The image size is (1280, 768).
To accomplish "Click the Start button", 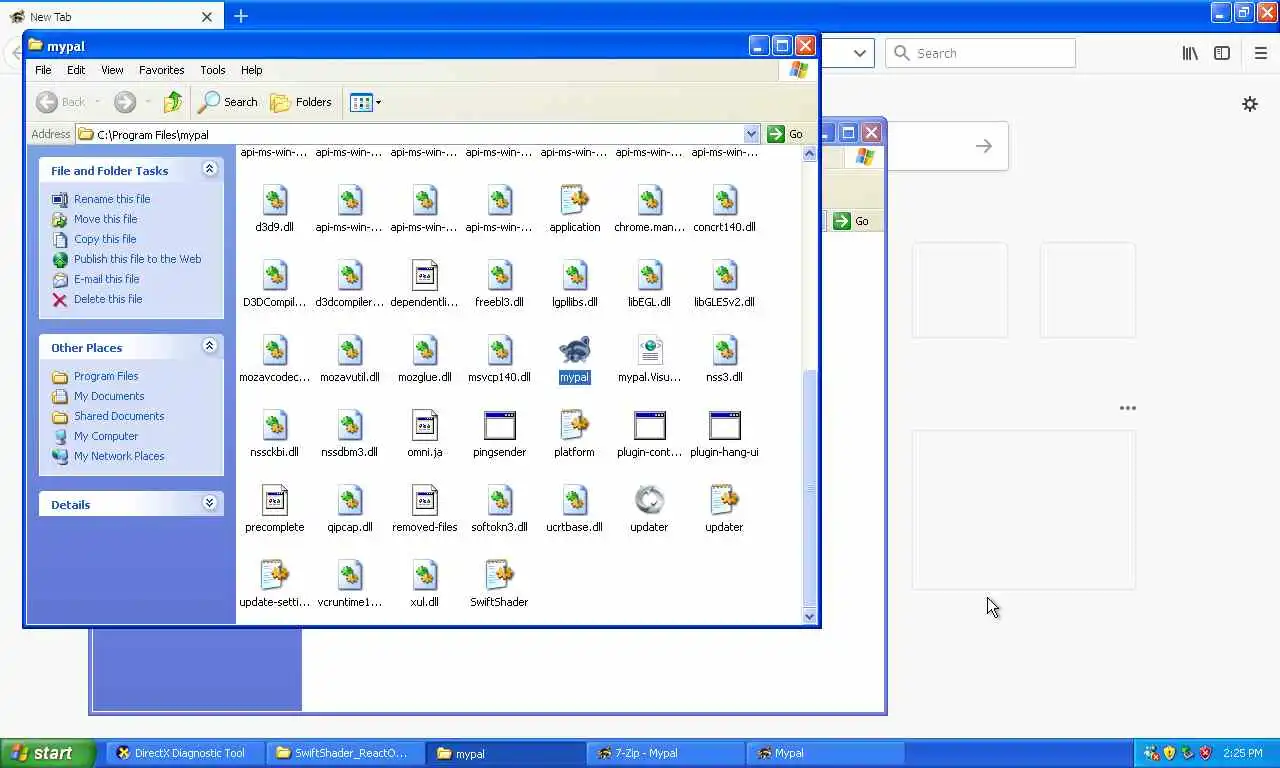I will [48, 753].
